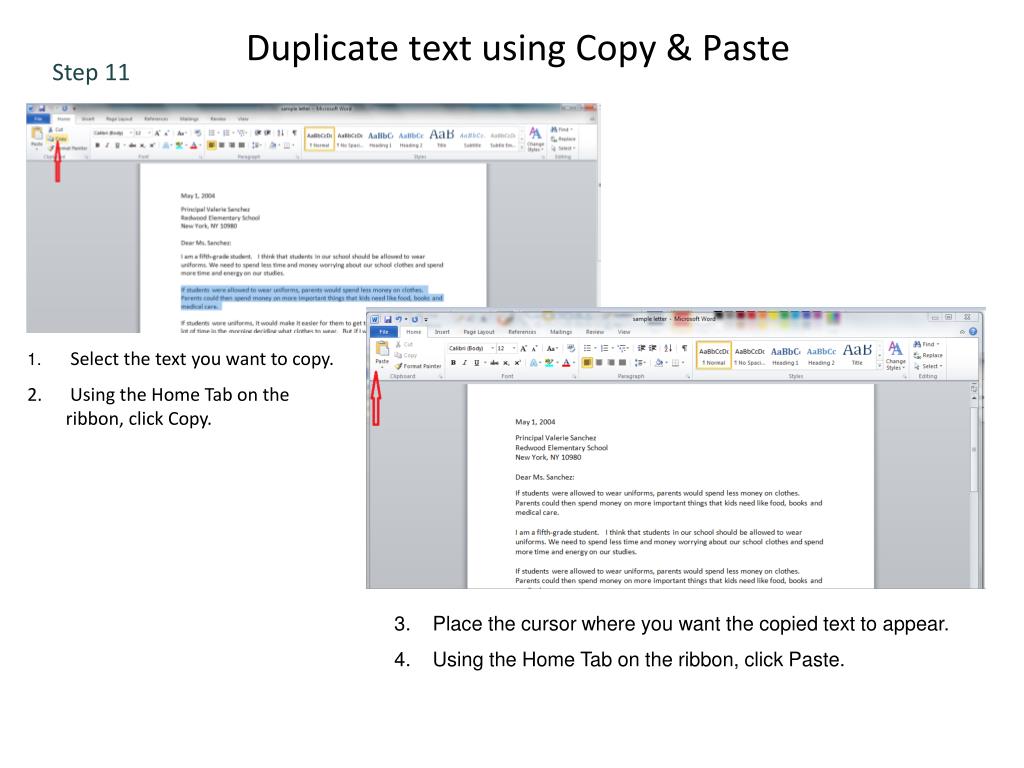1024x768 pixels.
Task: Toggle paragraph marks in front Word window
Action: coord(684,348)
